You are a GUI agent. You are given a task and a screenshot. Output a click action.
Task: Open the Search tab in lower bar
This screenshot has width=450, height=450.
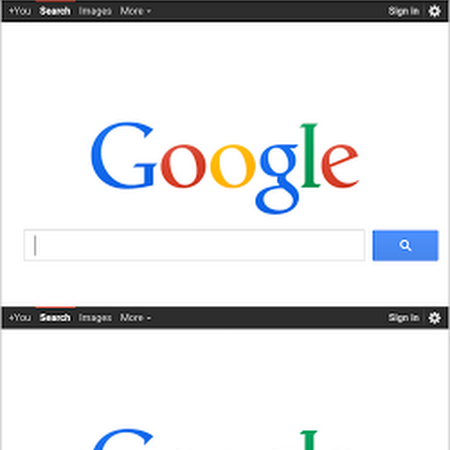click(55, 318)
